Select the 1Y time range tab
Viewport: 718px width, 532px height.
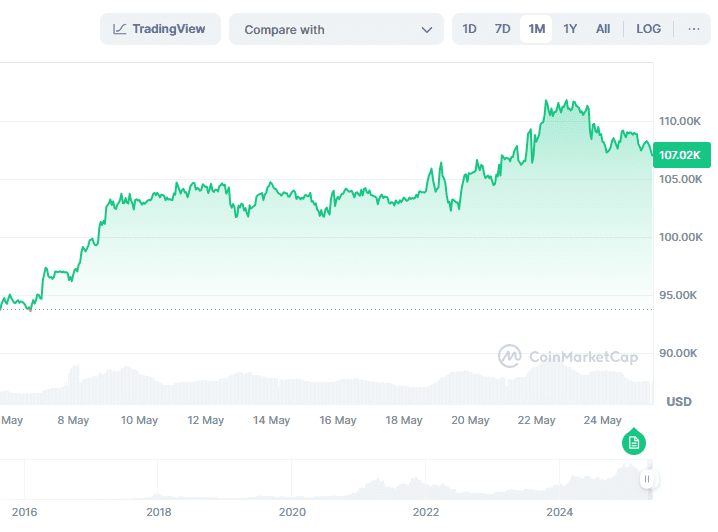(x=570, y=29)
